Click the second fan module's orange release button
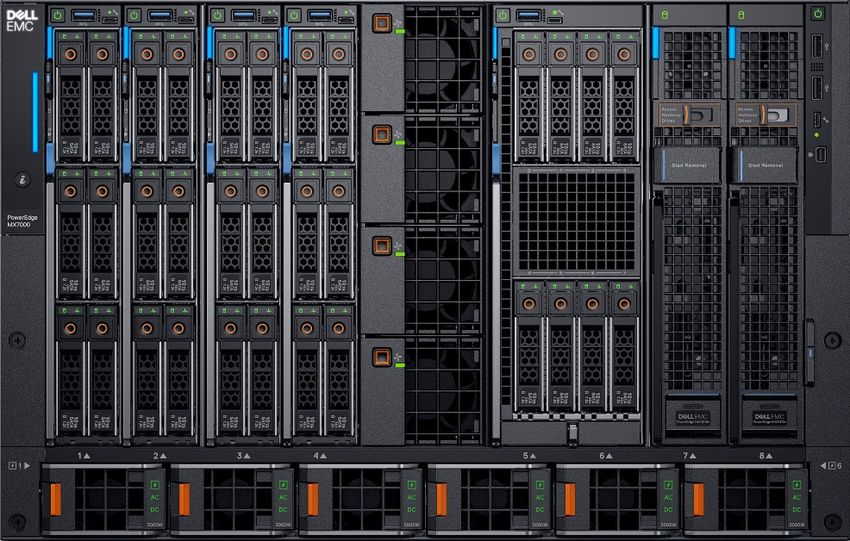Image resolution: width=850 pixels, height=541 pixels. coord(382,134)
